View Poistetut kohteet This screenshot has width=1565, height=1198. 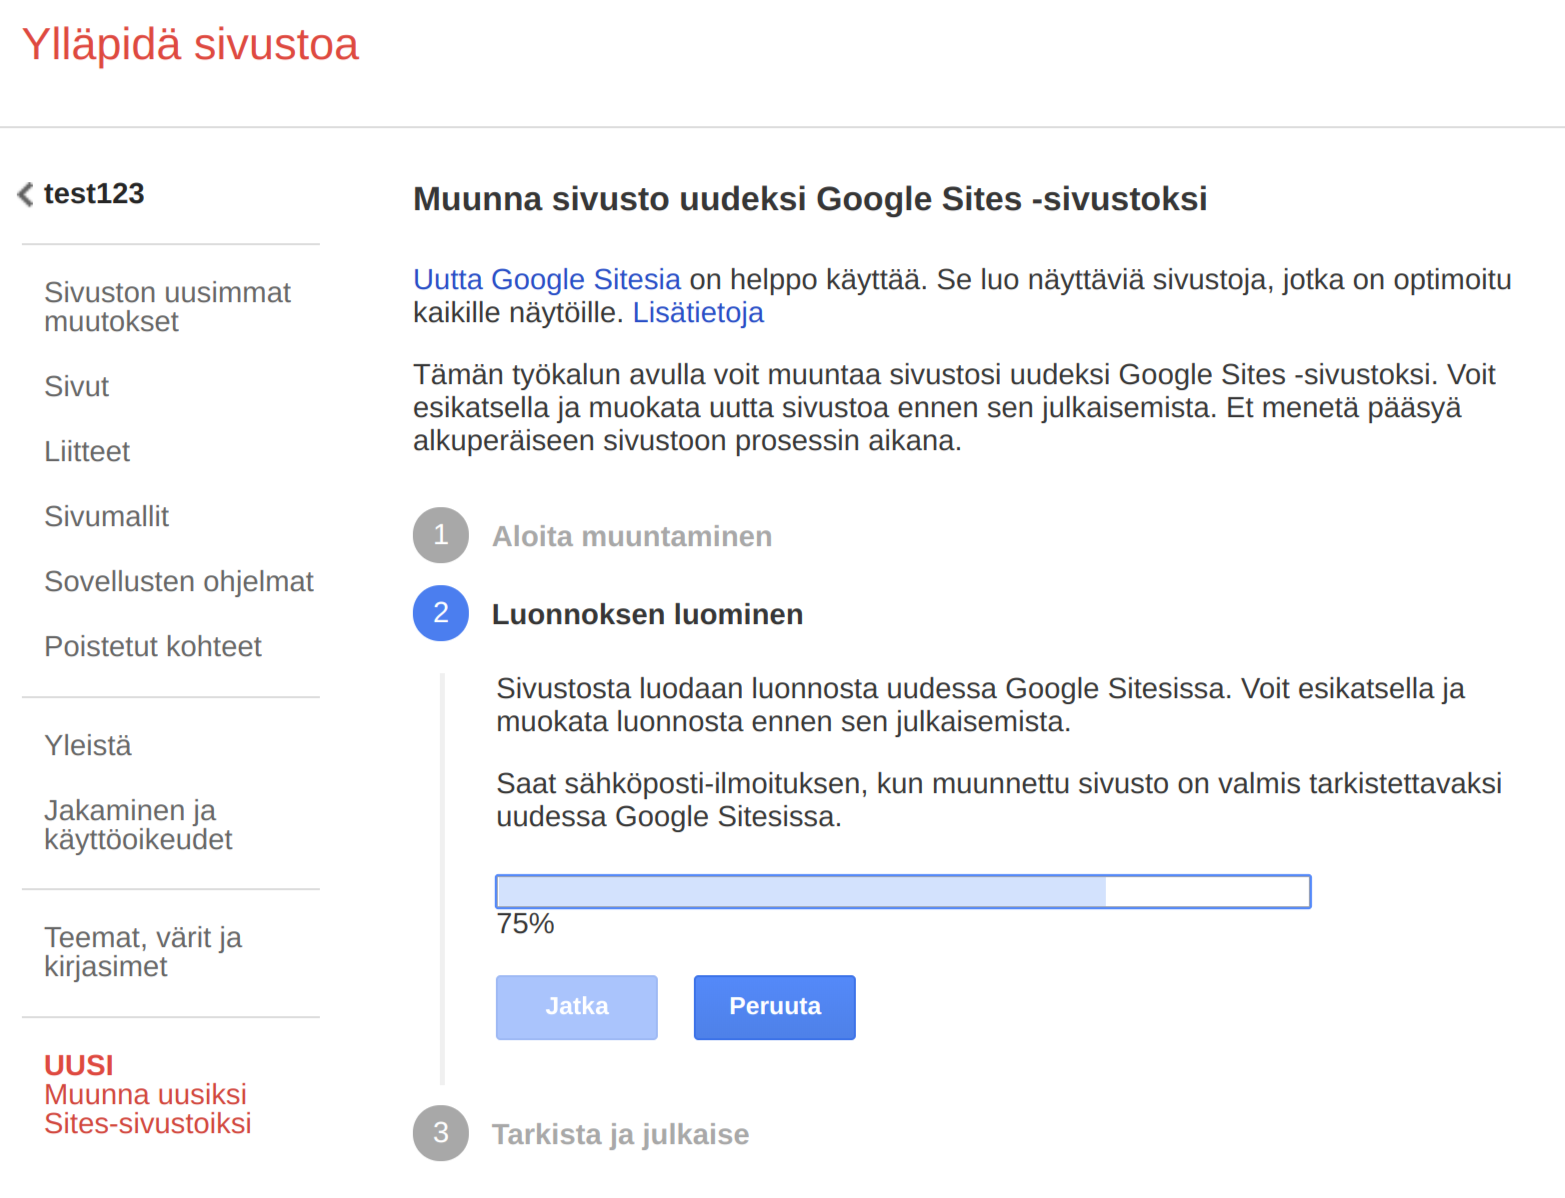(153, 646)
